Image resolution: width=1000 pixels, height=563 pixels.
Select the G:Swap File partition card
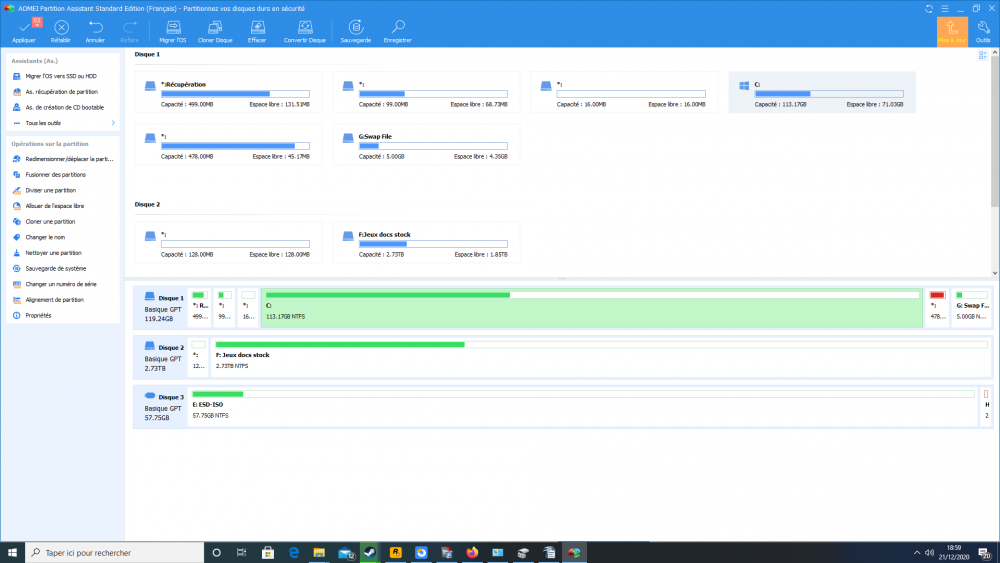pyautogui.click(x=426, y=146)
